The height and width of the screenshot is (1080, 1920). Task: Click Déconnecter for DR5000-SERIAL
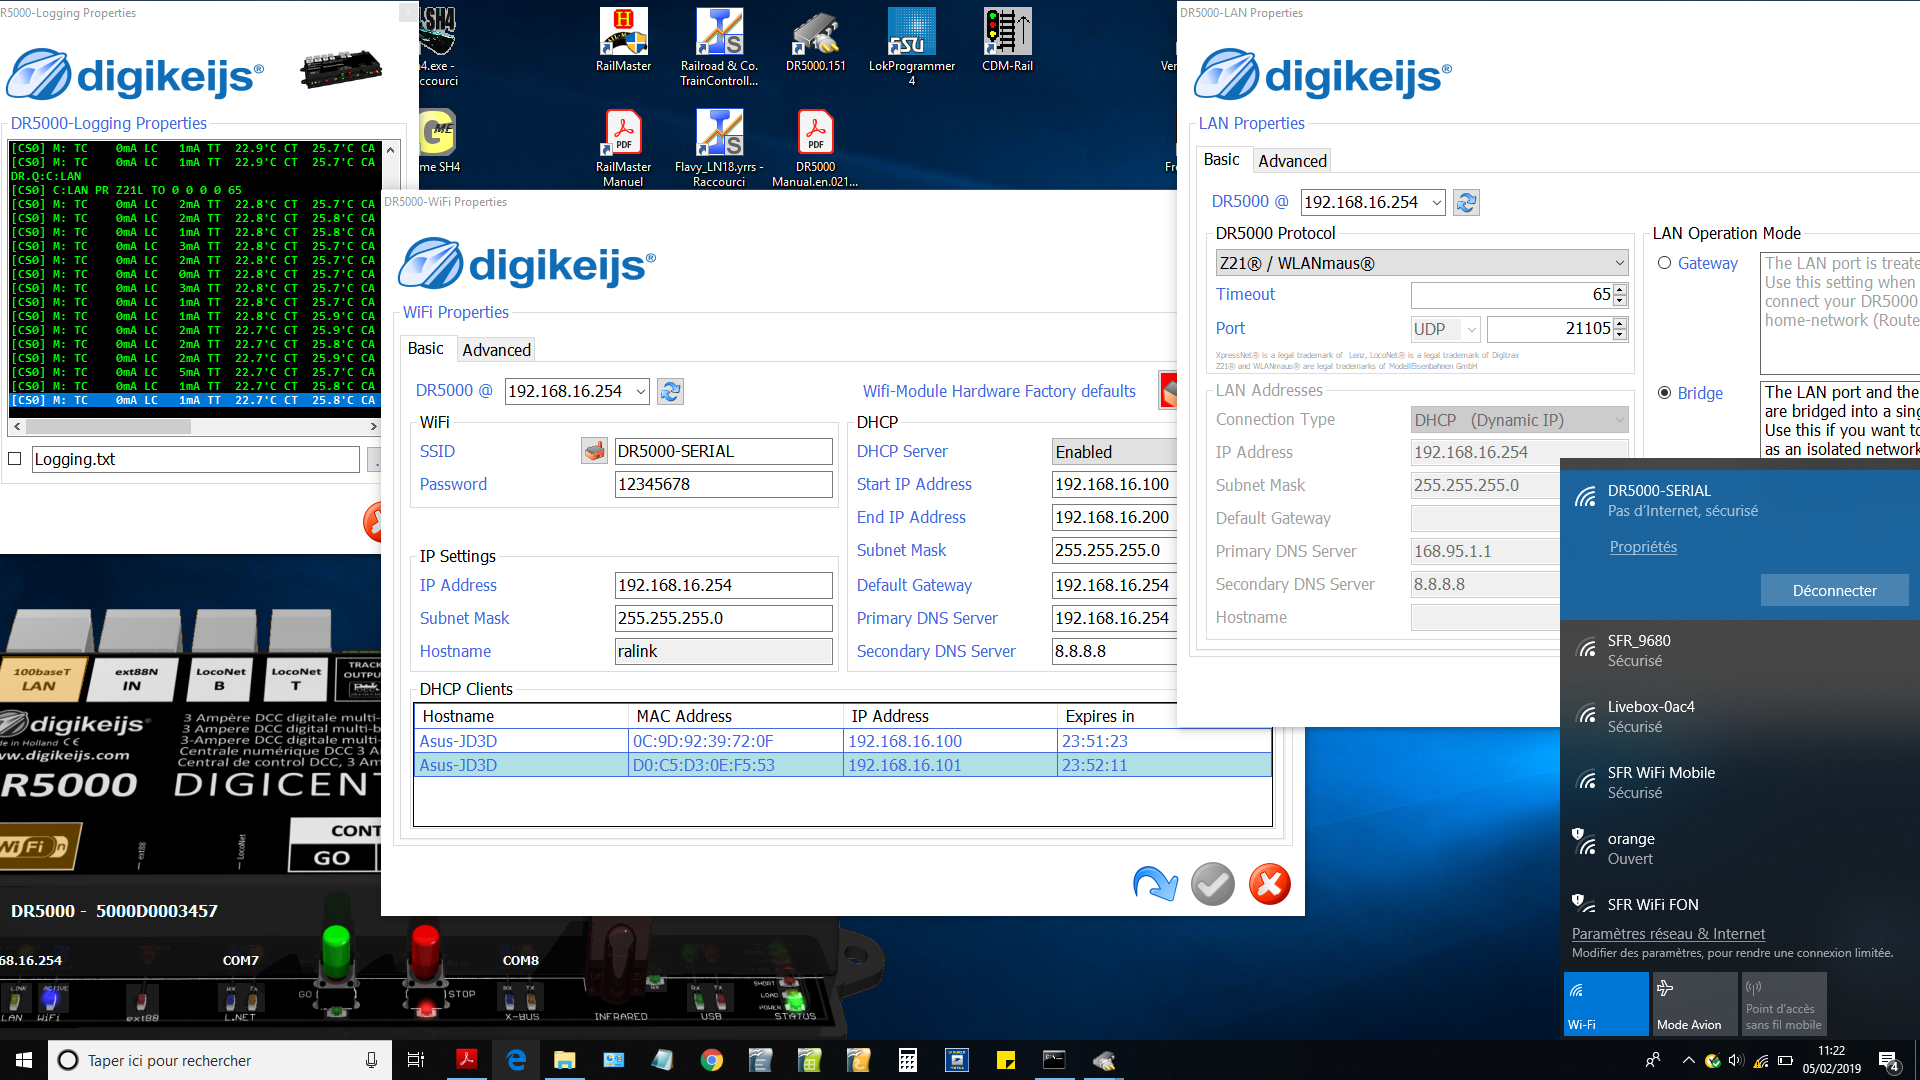click(1834, 590)
